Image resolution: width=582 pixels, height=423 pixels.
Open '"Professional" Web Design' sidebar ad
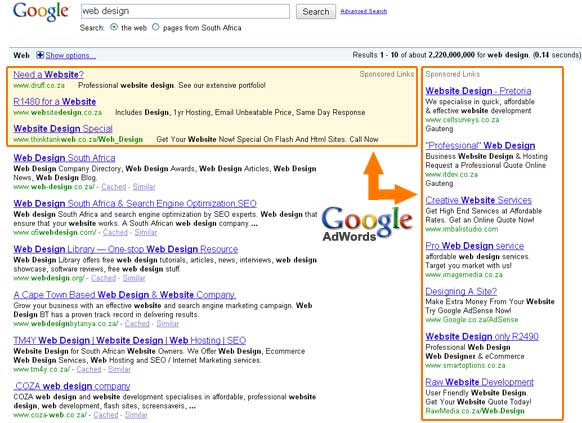coord(480,145)
